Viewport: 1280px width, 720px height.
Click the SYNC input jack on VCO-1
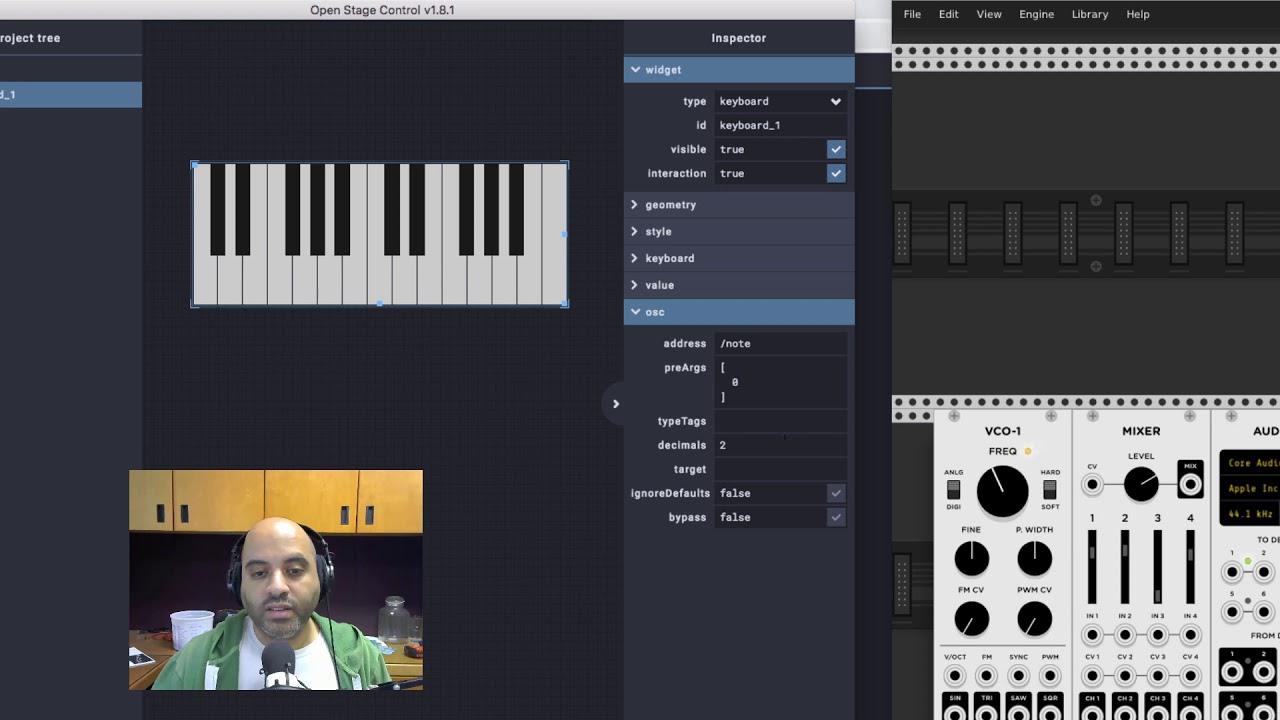(1018, 676)
